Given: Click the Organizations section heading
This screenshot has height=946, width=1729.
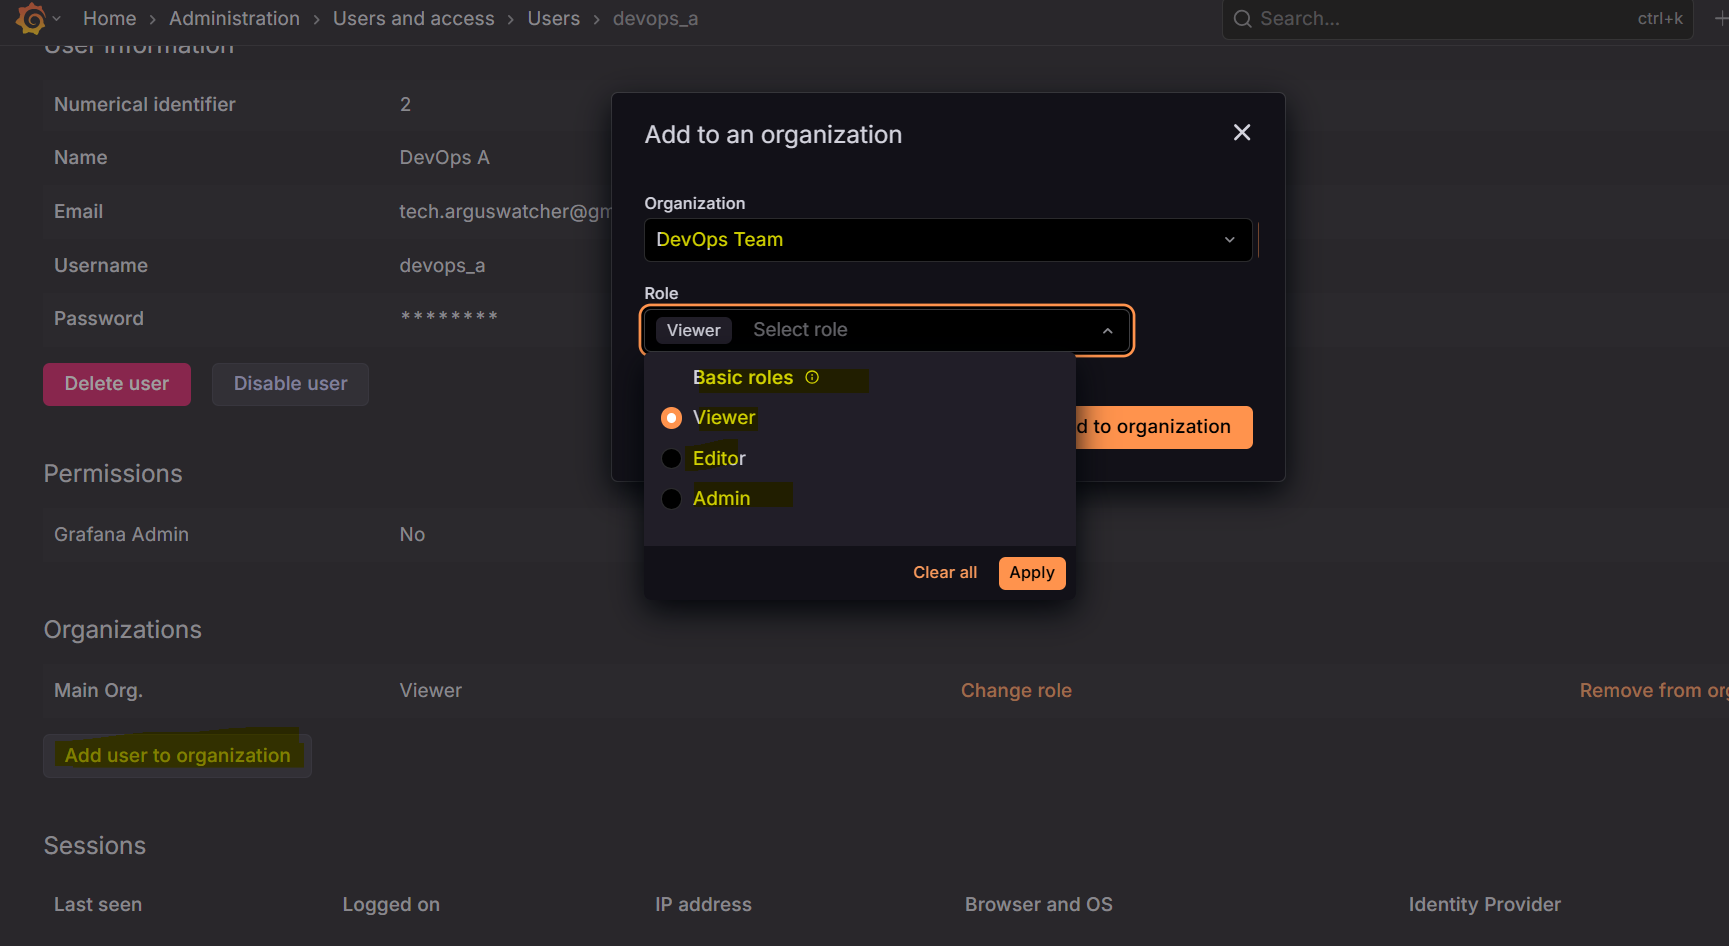Looking at the screenshot, I should 123,630.
